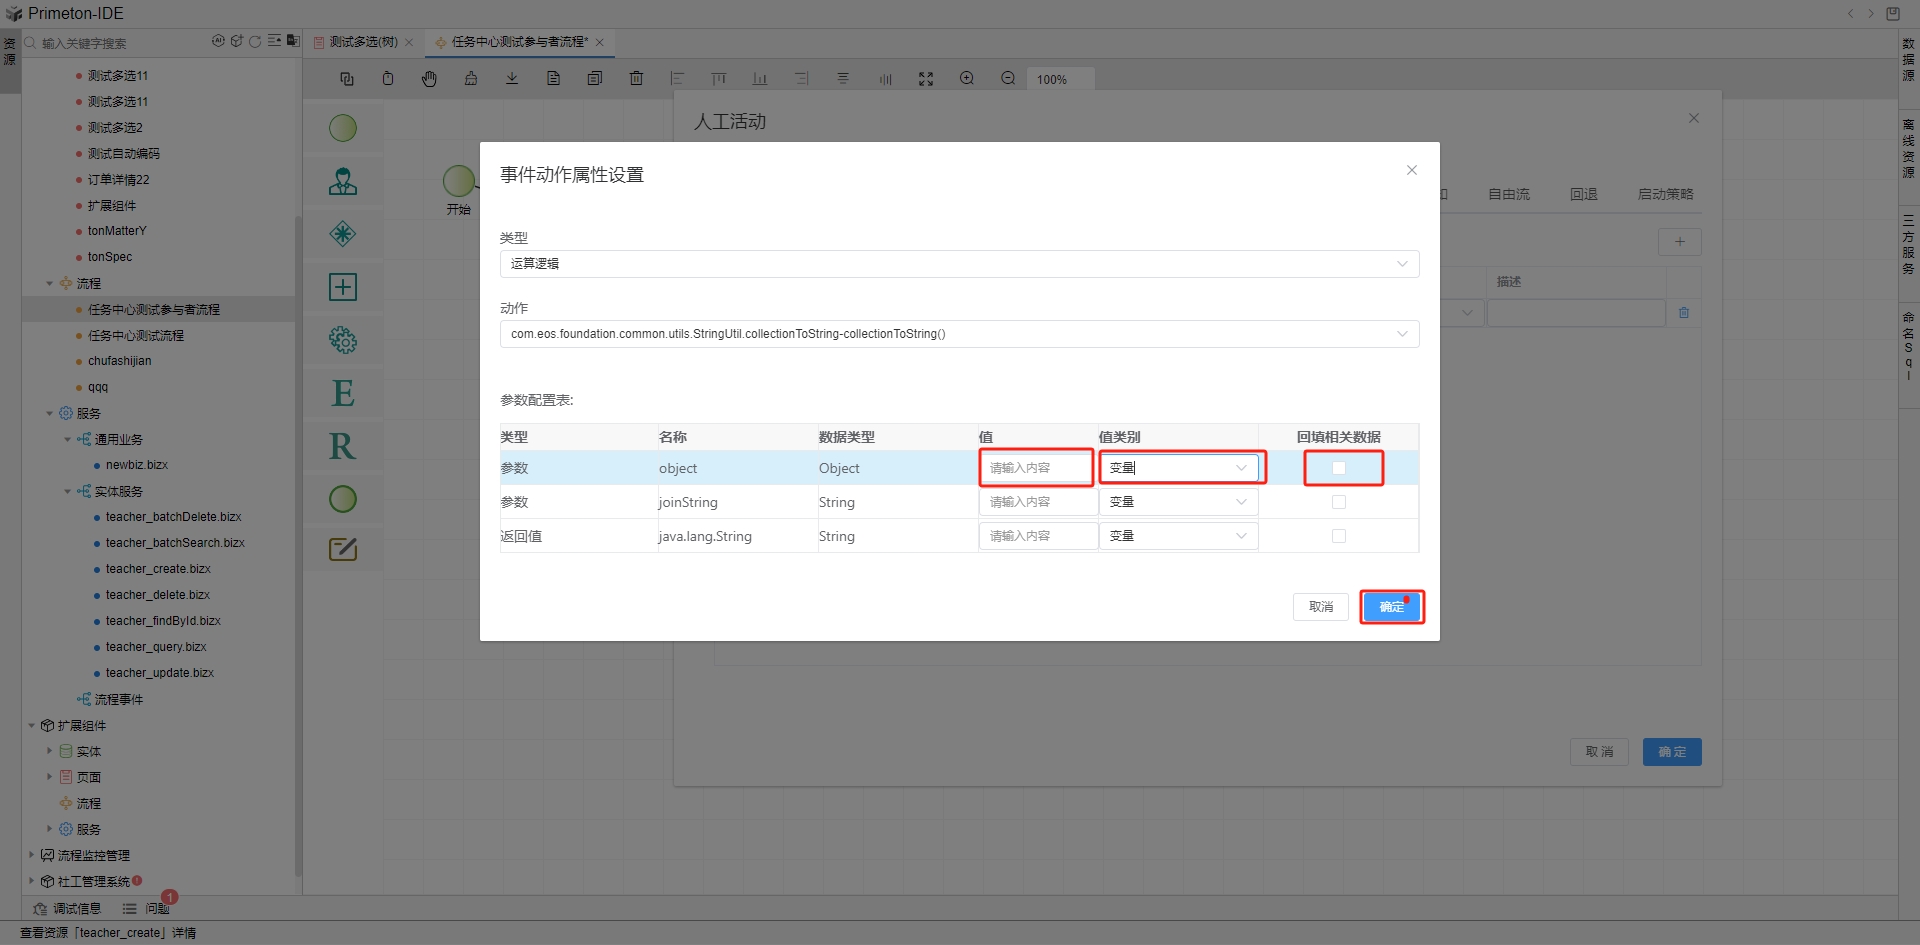Click the download arrow toolbar icon

pyautogui.click(x=512, y=79)
